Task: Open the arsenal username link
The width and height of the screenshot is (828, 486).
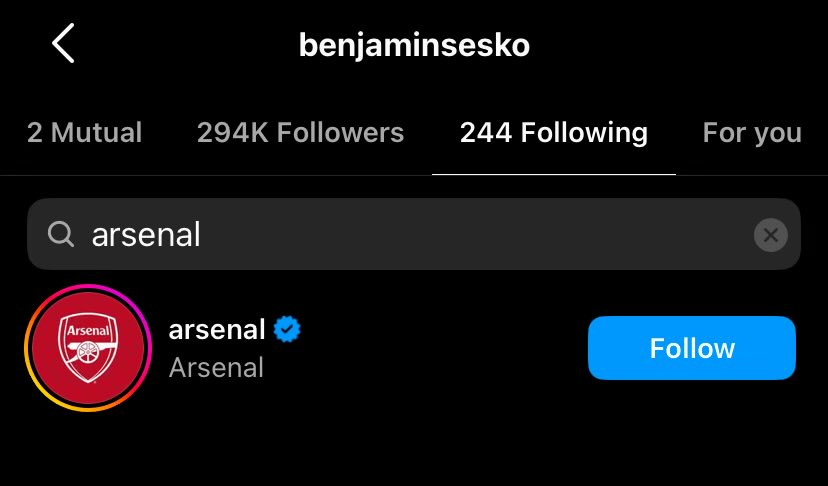Action: coord(217,330)
